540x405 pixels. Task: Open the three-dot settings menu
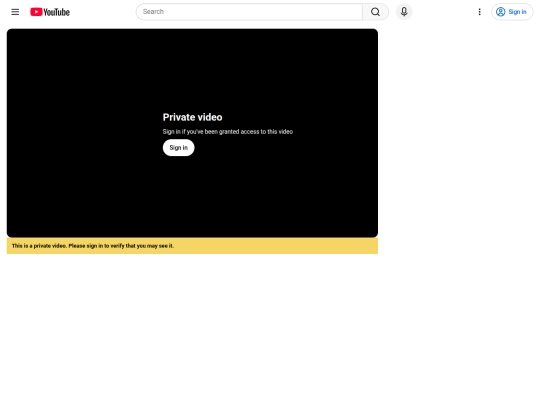[479, 12]
